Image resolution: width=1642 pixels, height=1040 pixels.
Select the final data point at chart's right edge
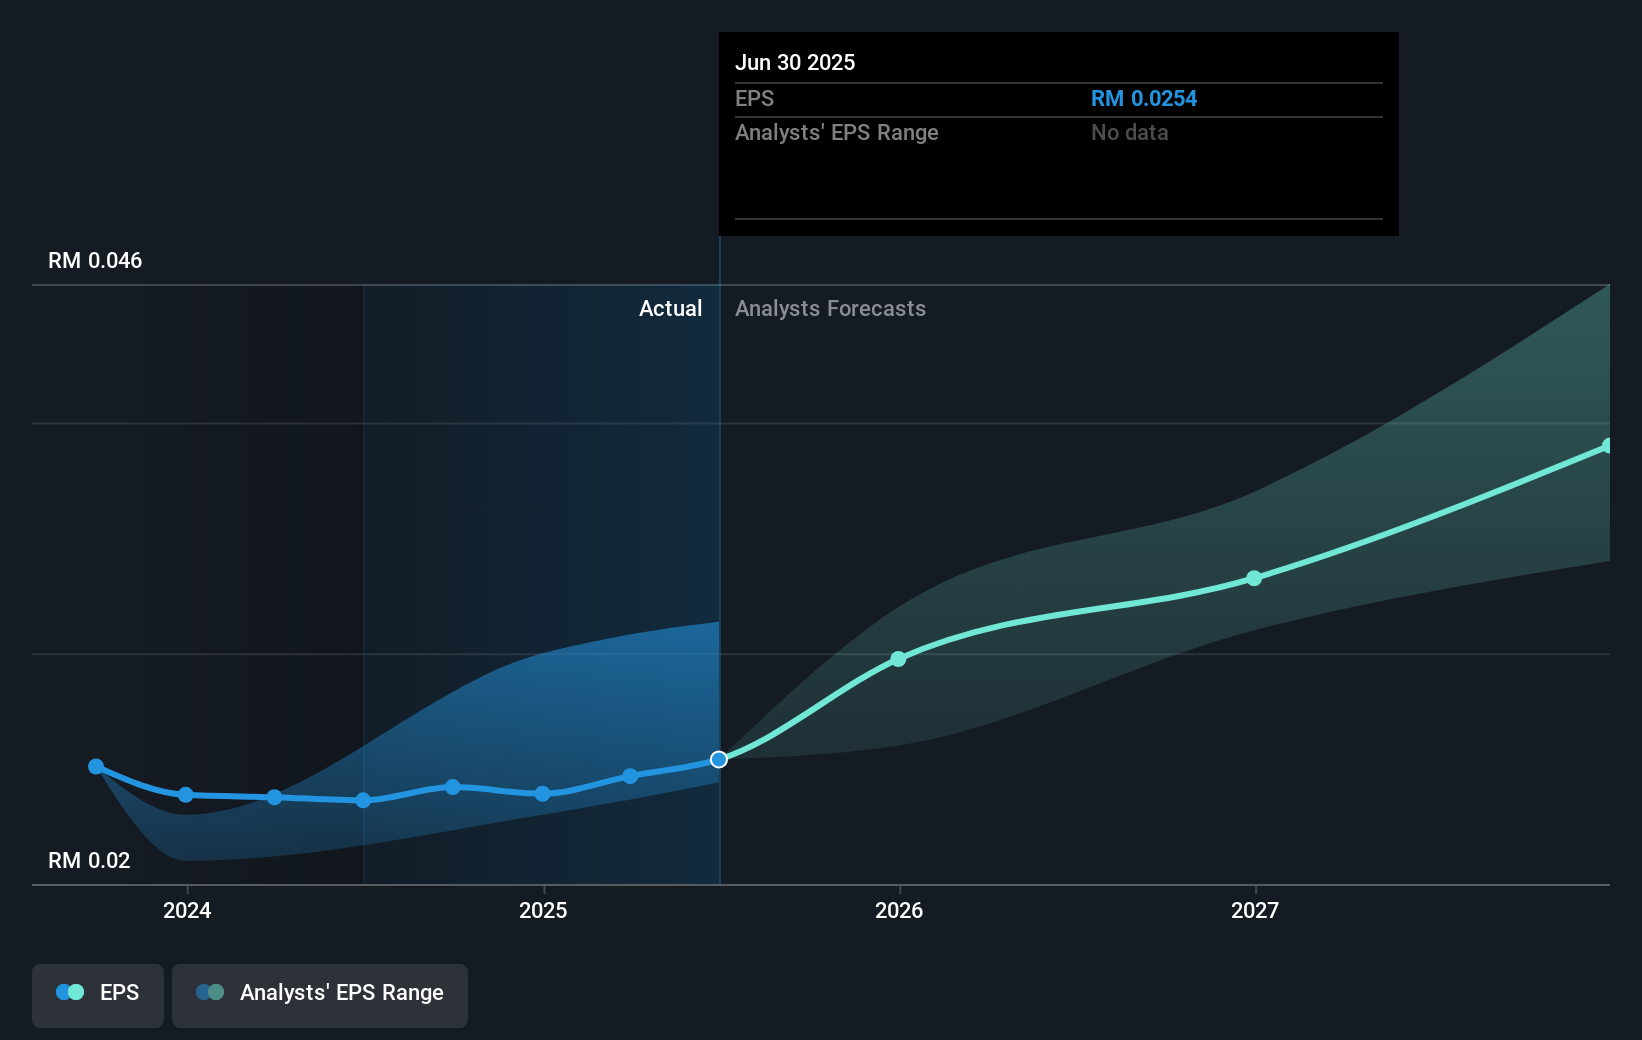pos(1606,445)
